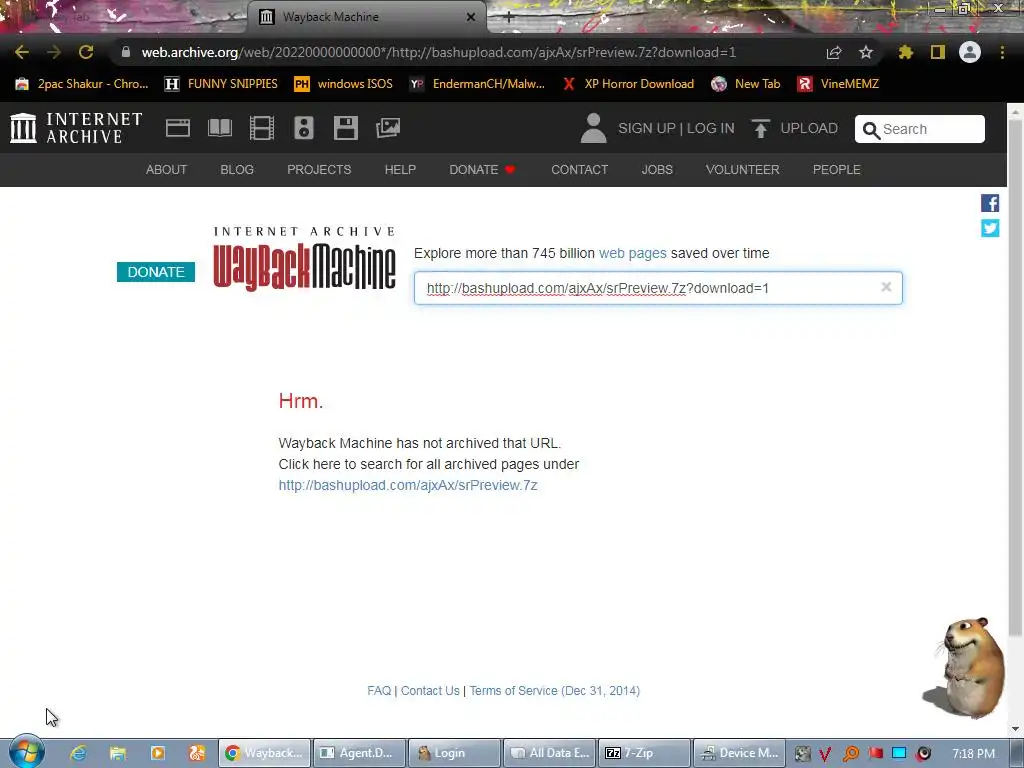
Task: Open the Contact Us footer link
Action: (430, 691)
